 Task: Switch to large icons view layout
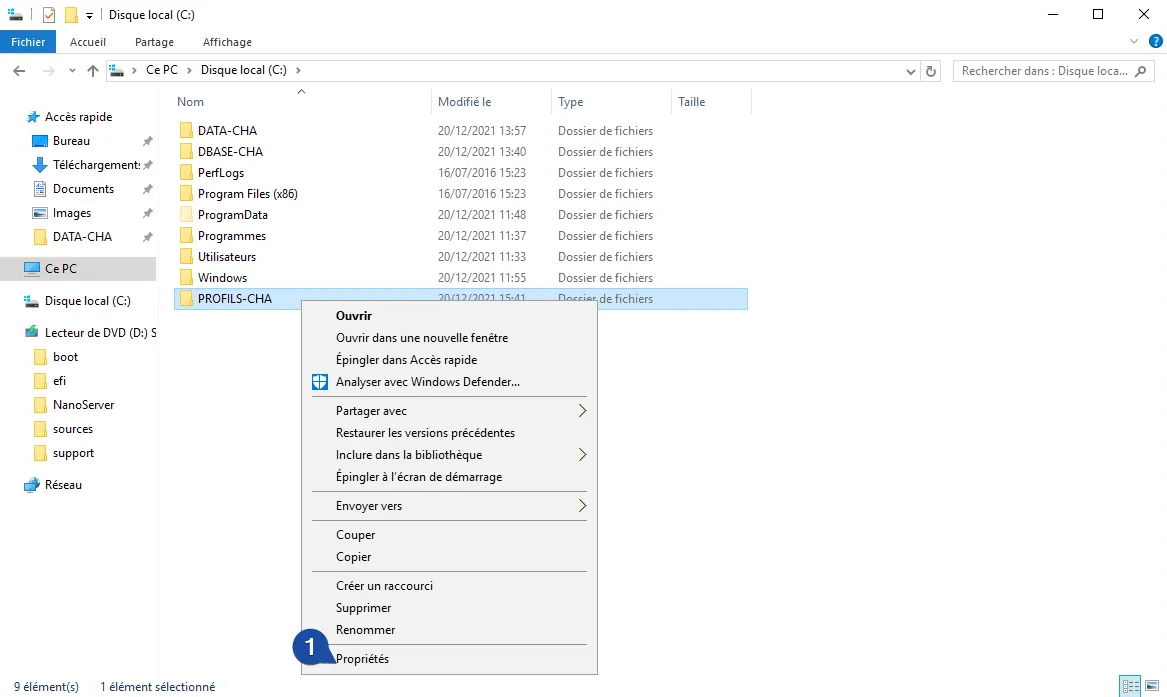pyautogui.click(x=1153, y=686)
